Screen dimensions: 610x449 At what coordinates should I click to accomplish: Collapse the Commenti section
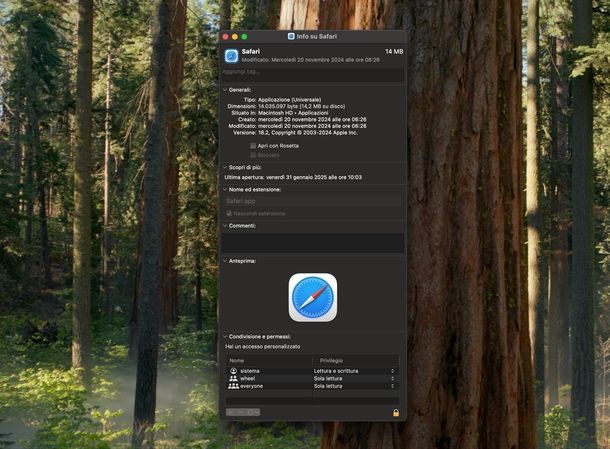coord(225,226)
